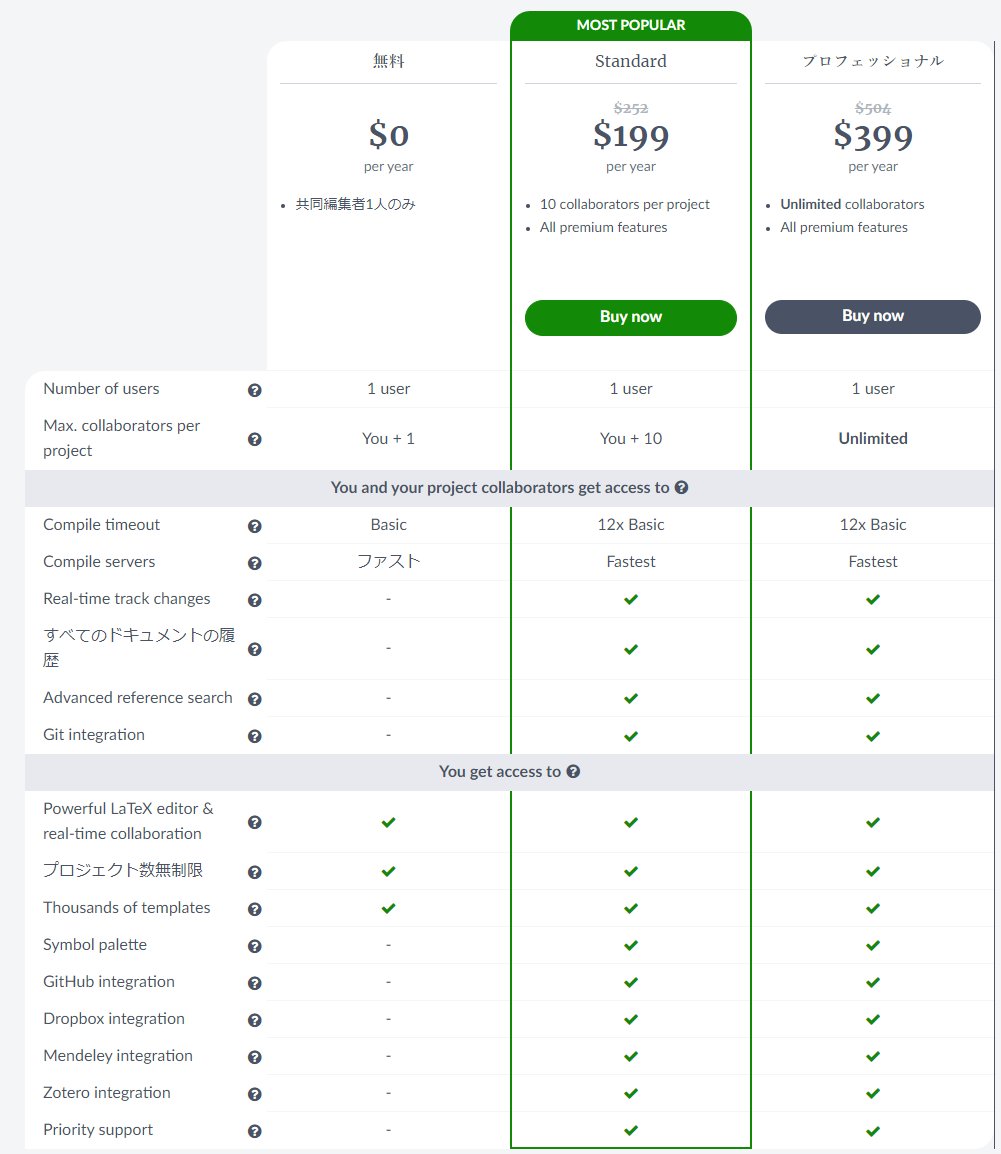Show help for Symbol palette
Image resolution: width=1001 pixels, height=1154 pixels.
pos(255,946)
